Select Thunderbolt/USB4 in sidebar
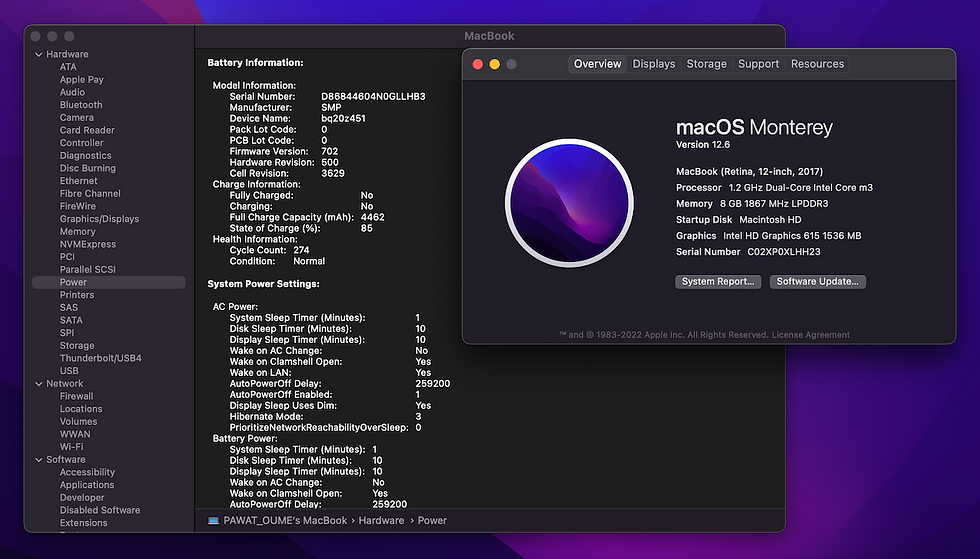The height and width of the screenshot is (559, 980). click(101, 358)
